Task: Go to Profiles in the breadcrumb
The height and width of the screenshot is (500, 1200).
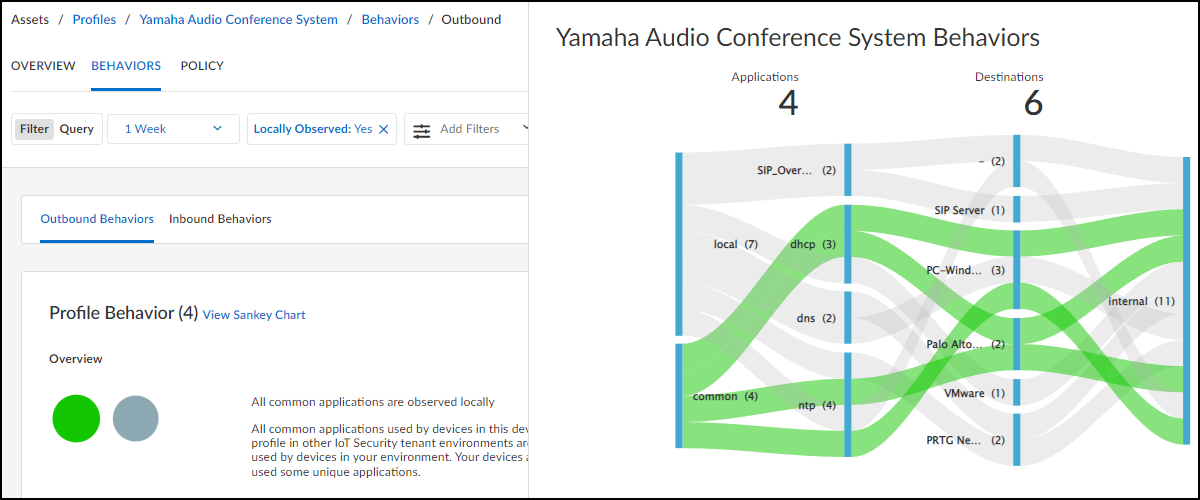Action: click(94, 19)
